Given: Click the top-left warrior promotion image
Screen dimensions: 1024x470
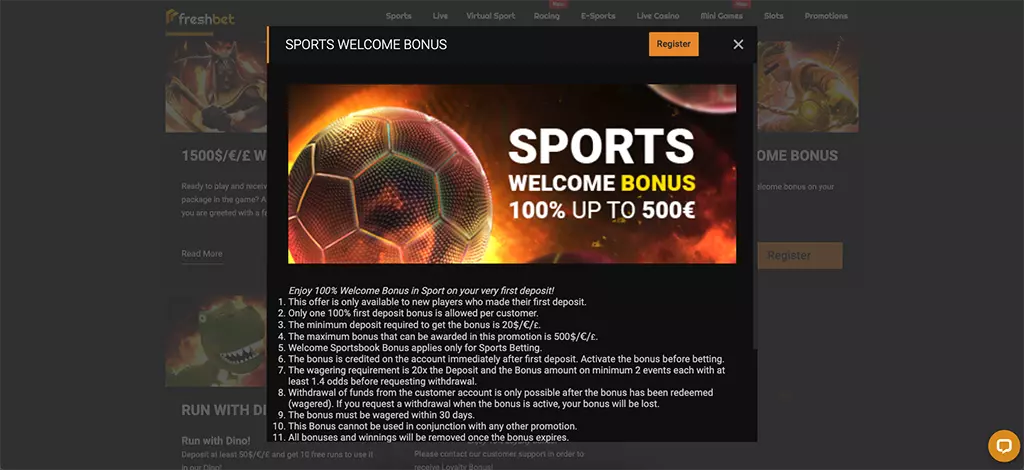Looking at the screenshot, I should (216, 85).
